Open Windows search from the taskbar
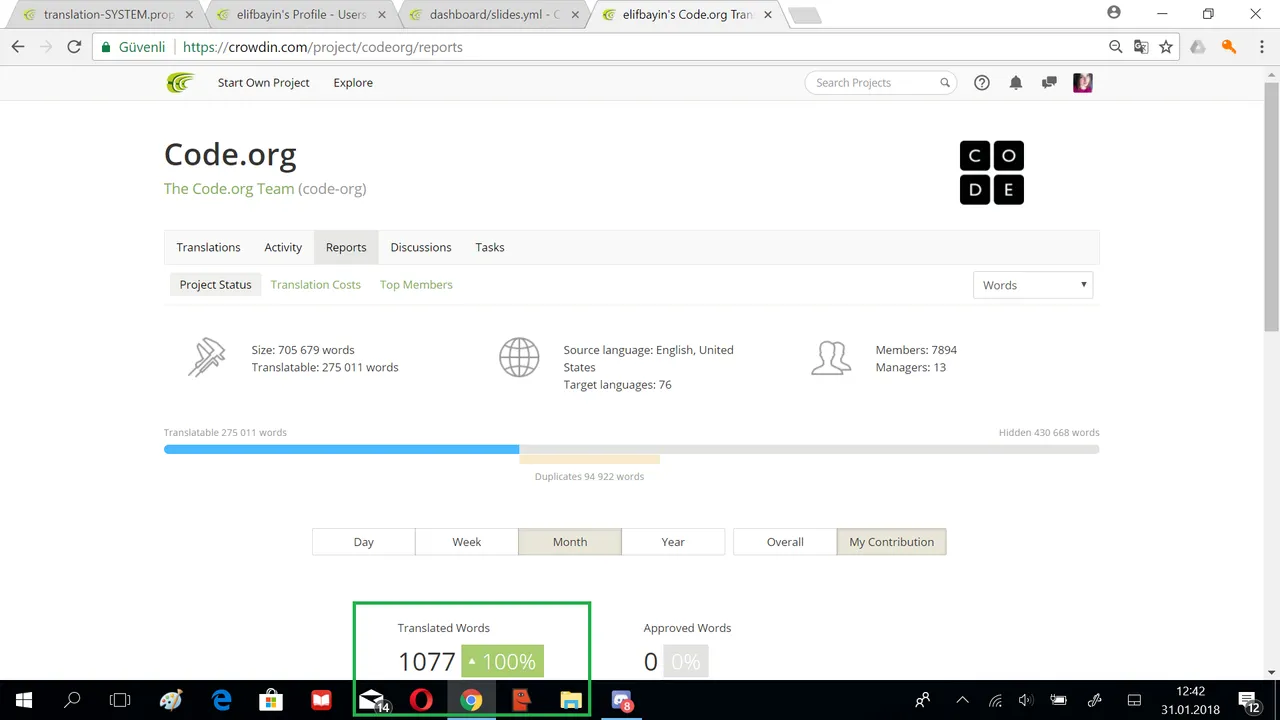 [72, 700]
